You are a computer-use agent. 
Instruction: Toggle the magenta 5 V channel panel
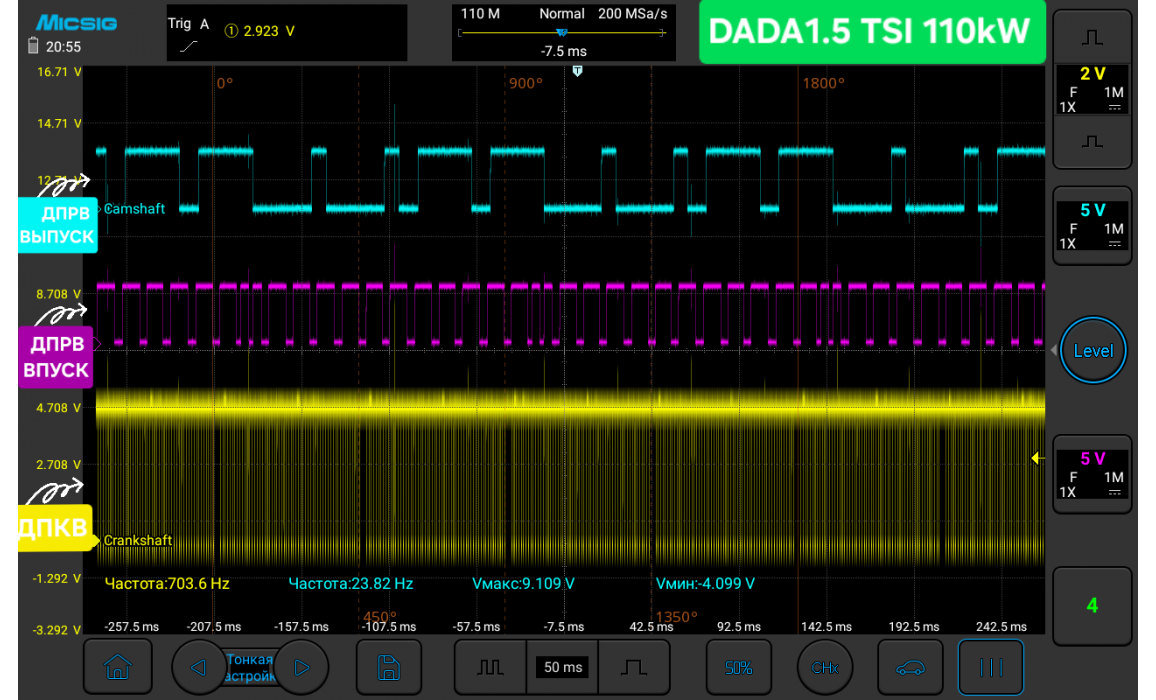point(1093,474)
